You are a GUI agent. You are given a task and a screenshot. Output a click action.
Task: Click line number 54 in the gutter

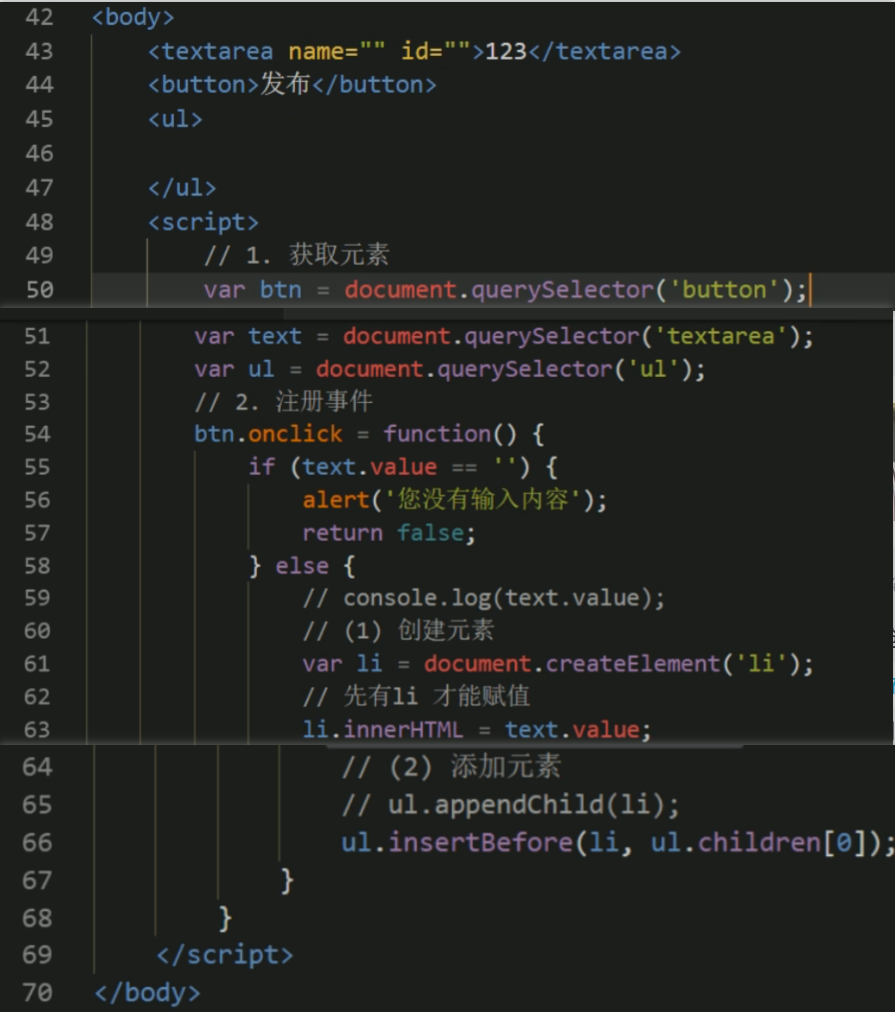pos(37,434)
